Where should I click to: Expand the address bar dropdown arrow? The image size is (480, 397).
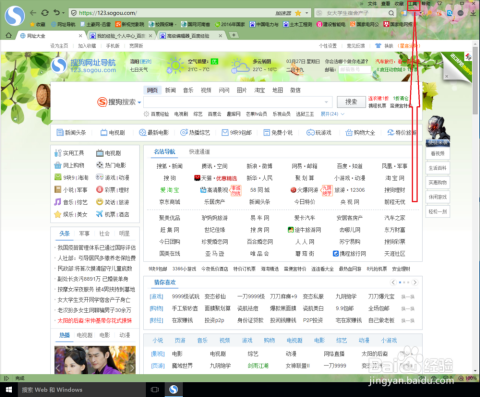[307, 13]
